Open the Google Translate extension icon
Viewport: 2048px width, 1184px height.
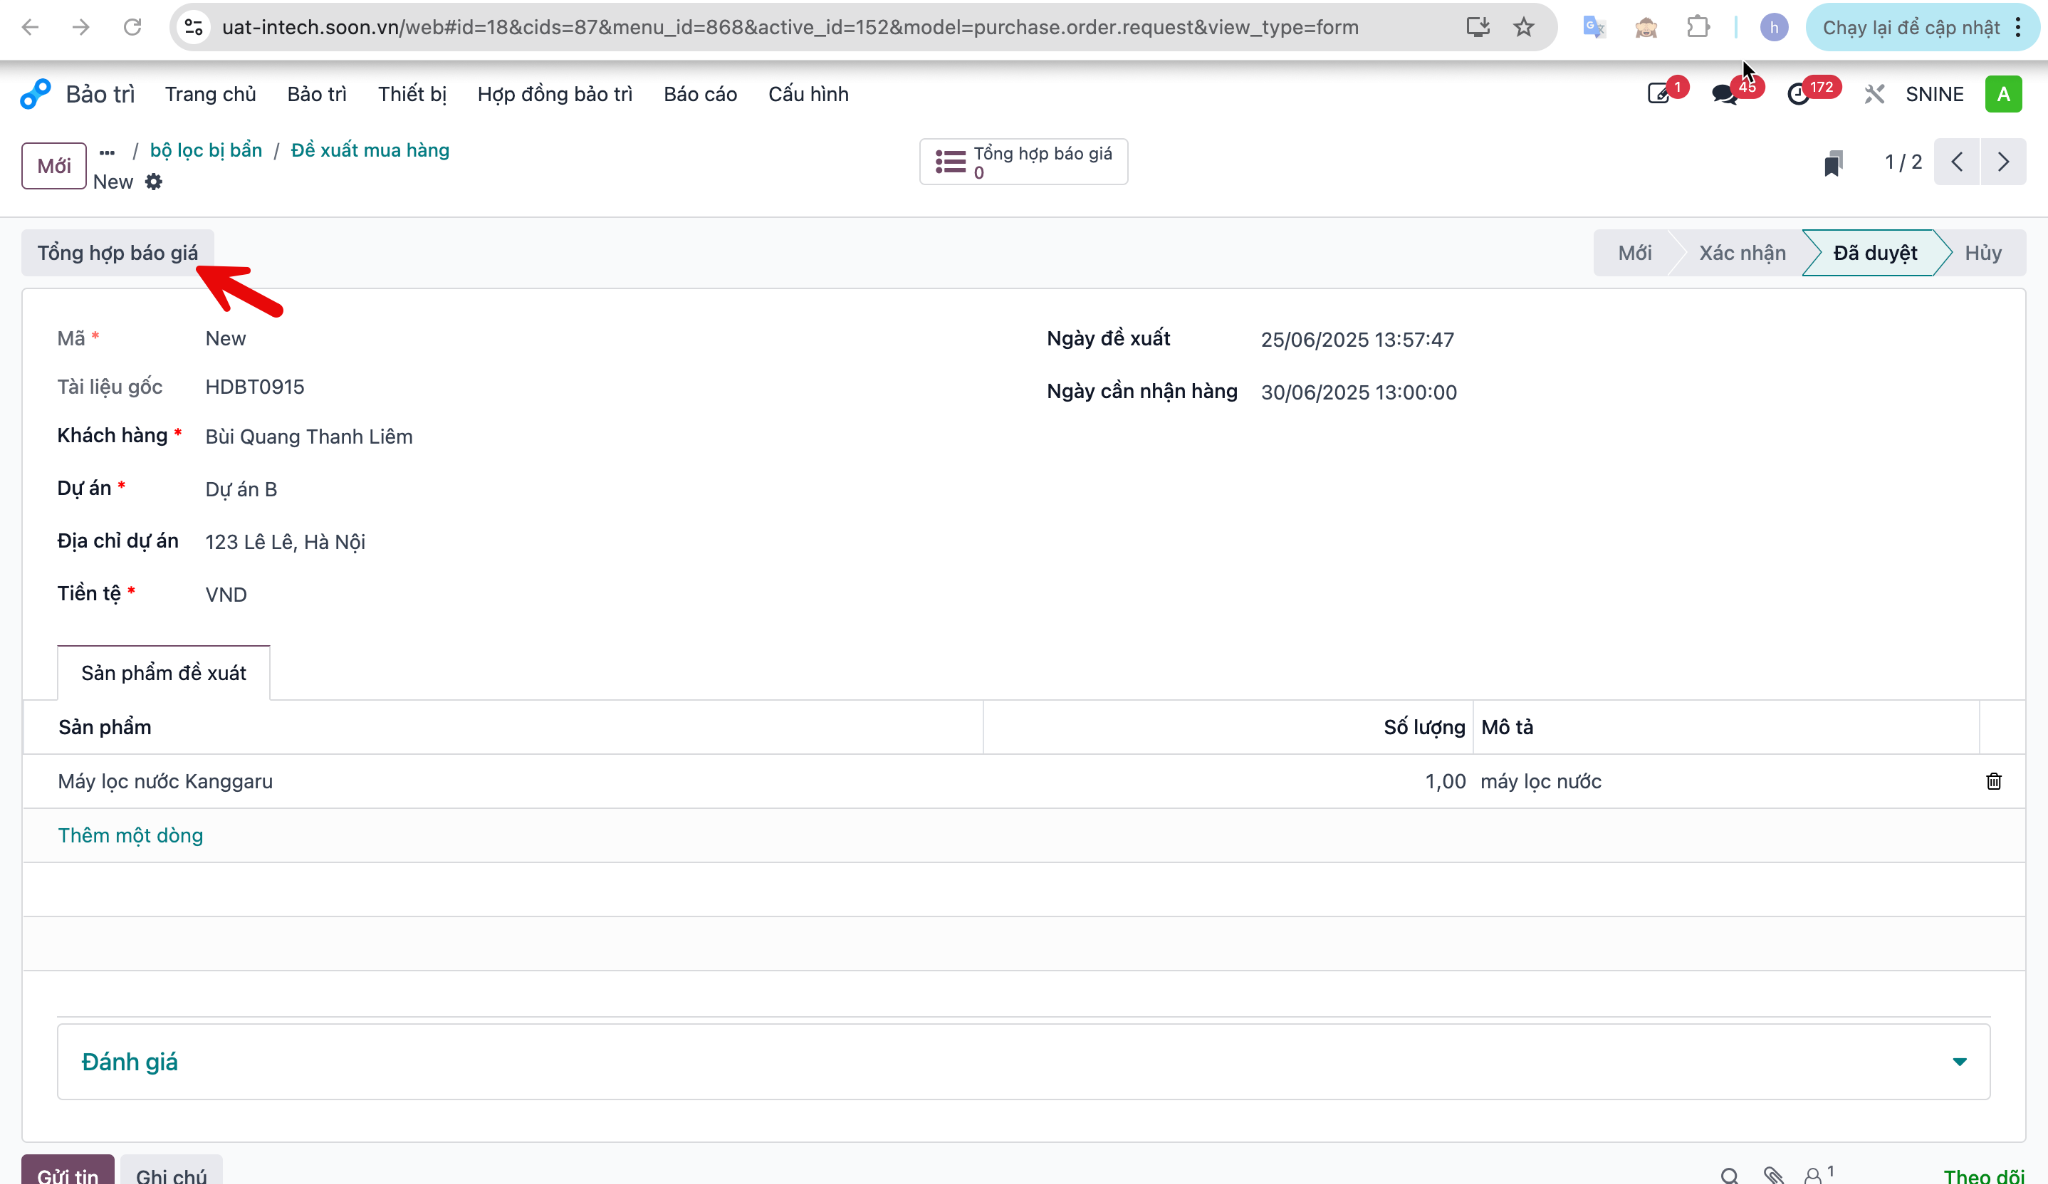[1594, 27]
